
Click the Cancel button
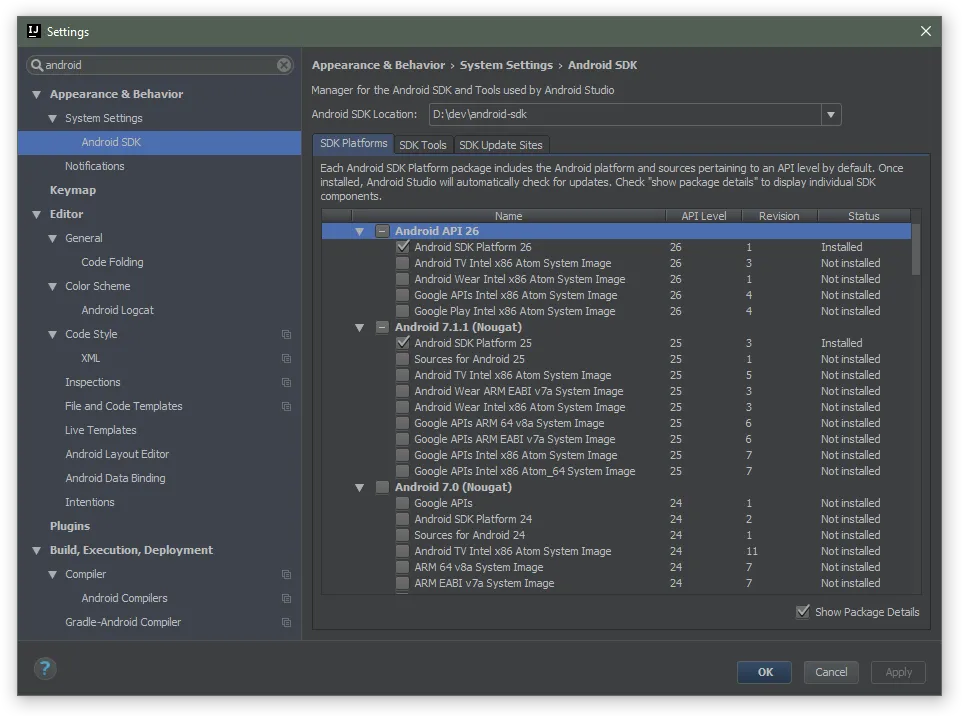(x=831, y=672)
